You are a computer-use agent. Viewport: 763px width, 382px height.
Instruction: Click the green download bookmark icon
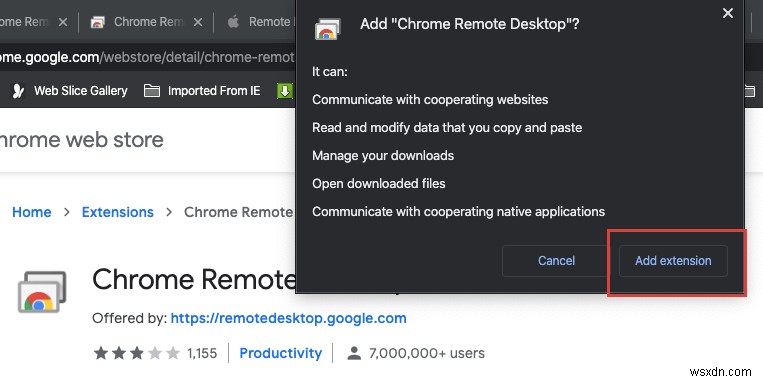pos(285,91)
